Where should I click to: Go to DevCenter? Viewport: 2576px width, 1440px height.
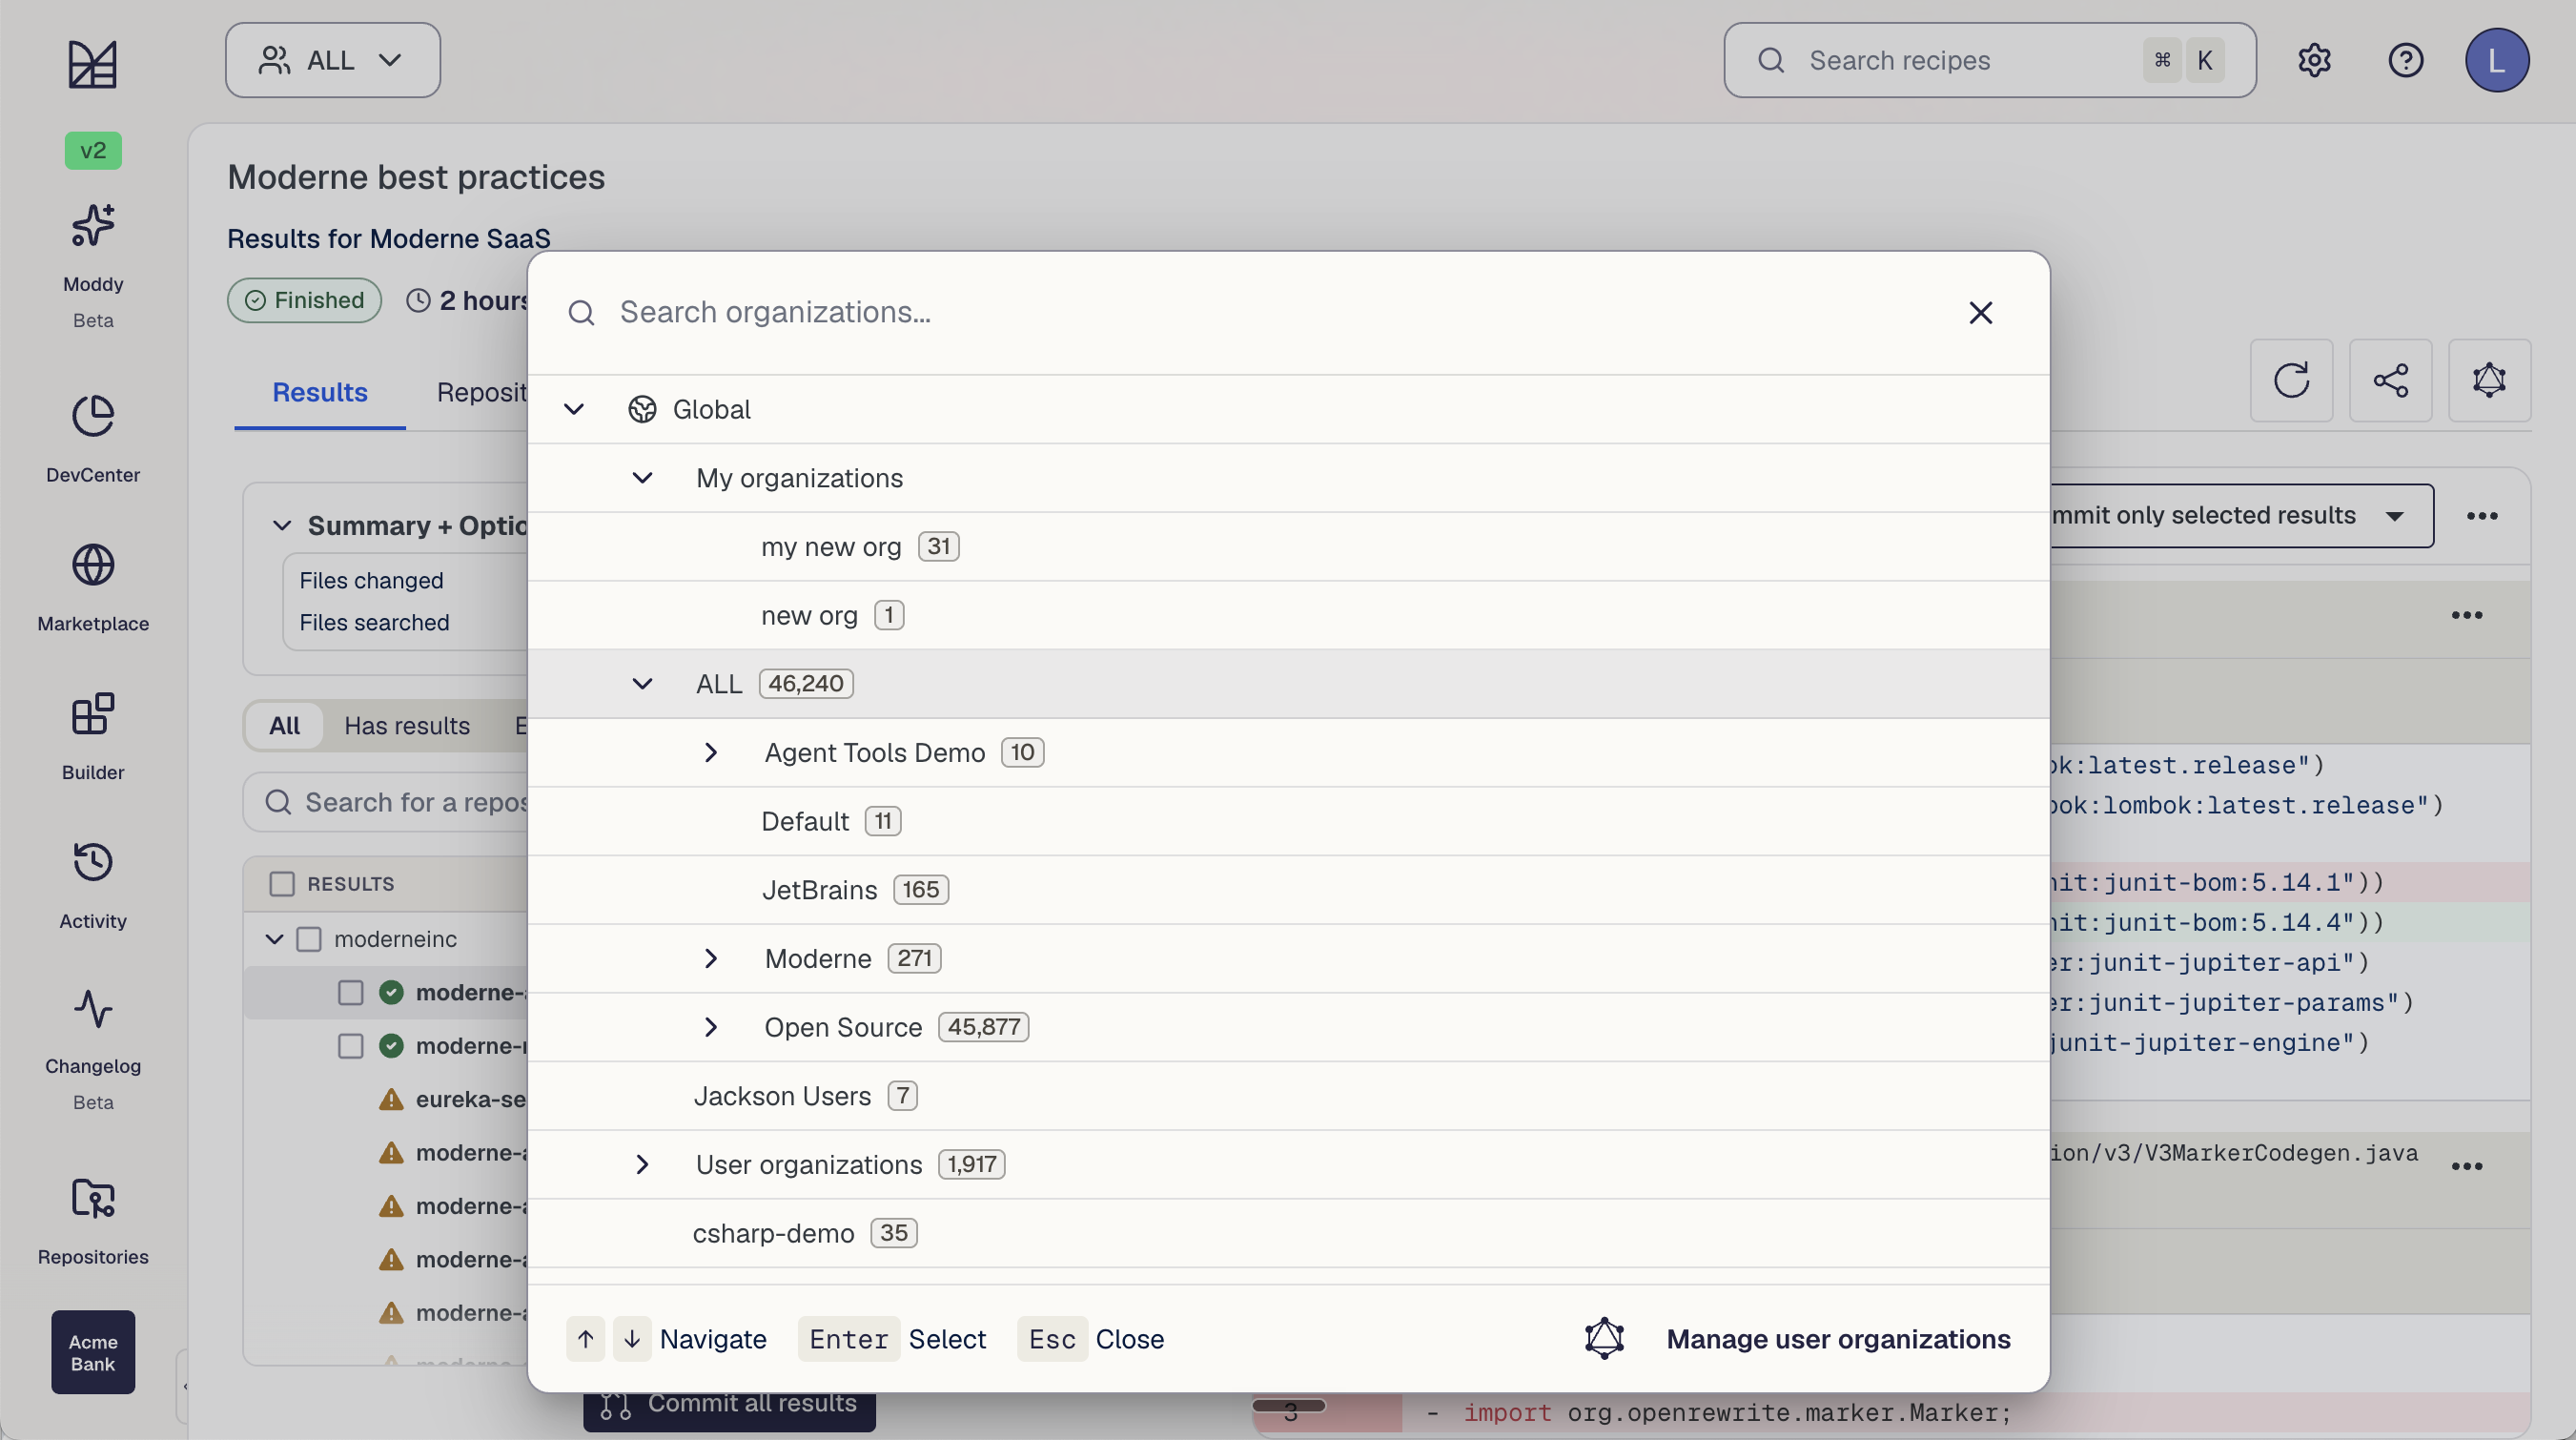point(93,438)
